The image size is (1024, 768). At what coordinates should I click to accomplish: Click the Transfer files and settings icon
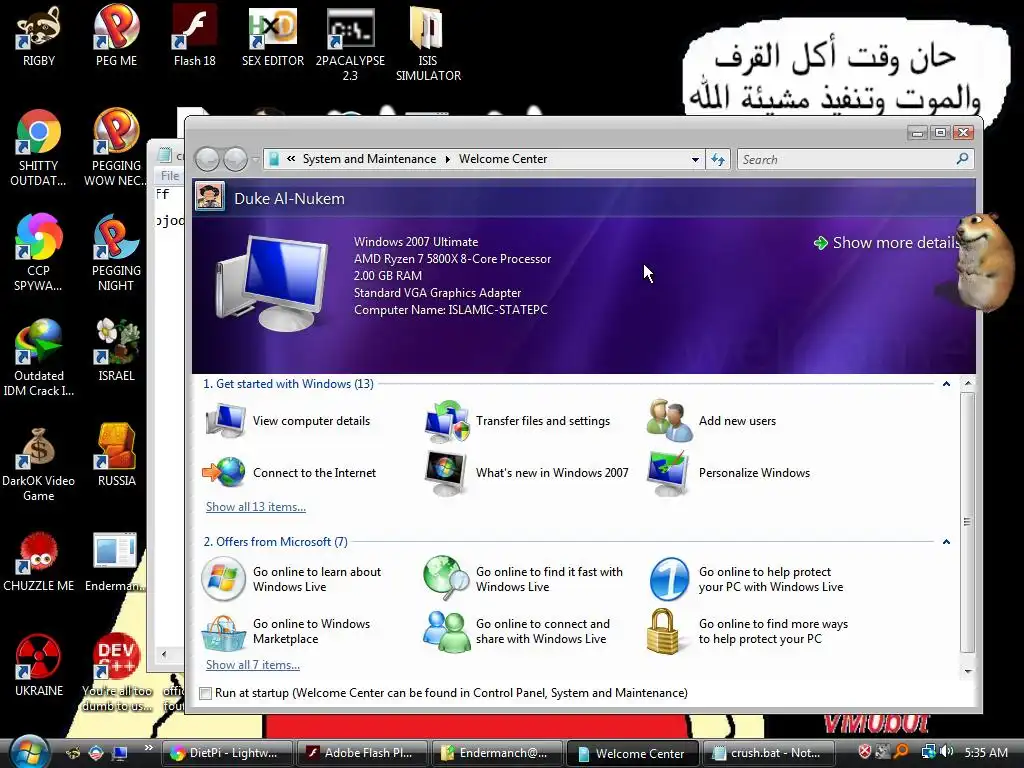click(x=447, y=421)
